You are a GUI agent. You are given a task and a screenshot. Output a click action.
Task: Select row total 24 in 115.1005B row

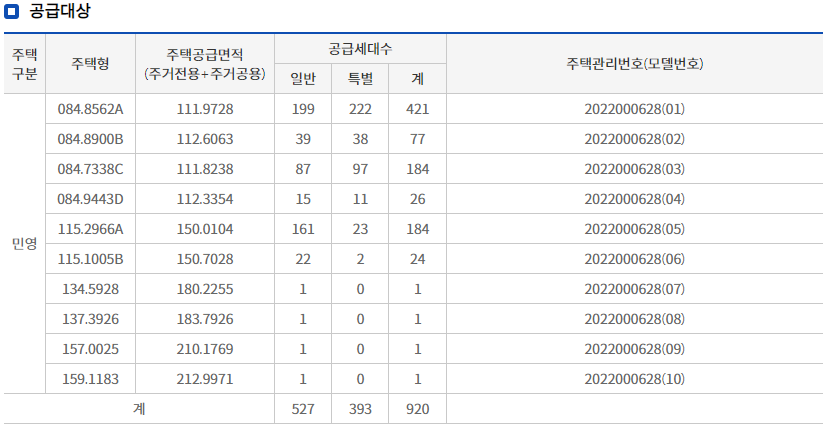click(418, 259)
